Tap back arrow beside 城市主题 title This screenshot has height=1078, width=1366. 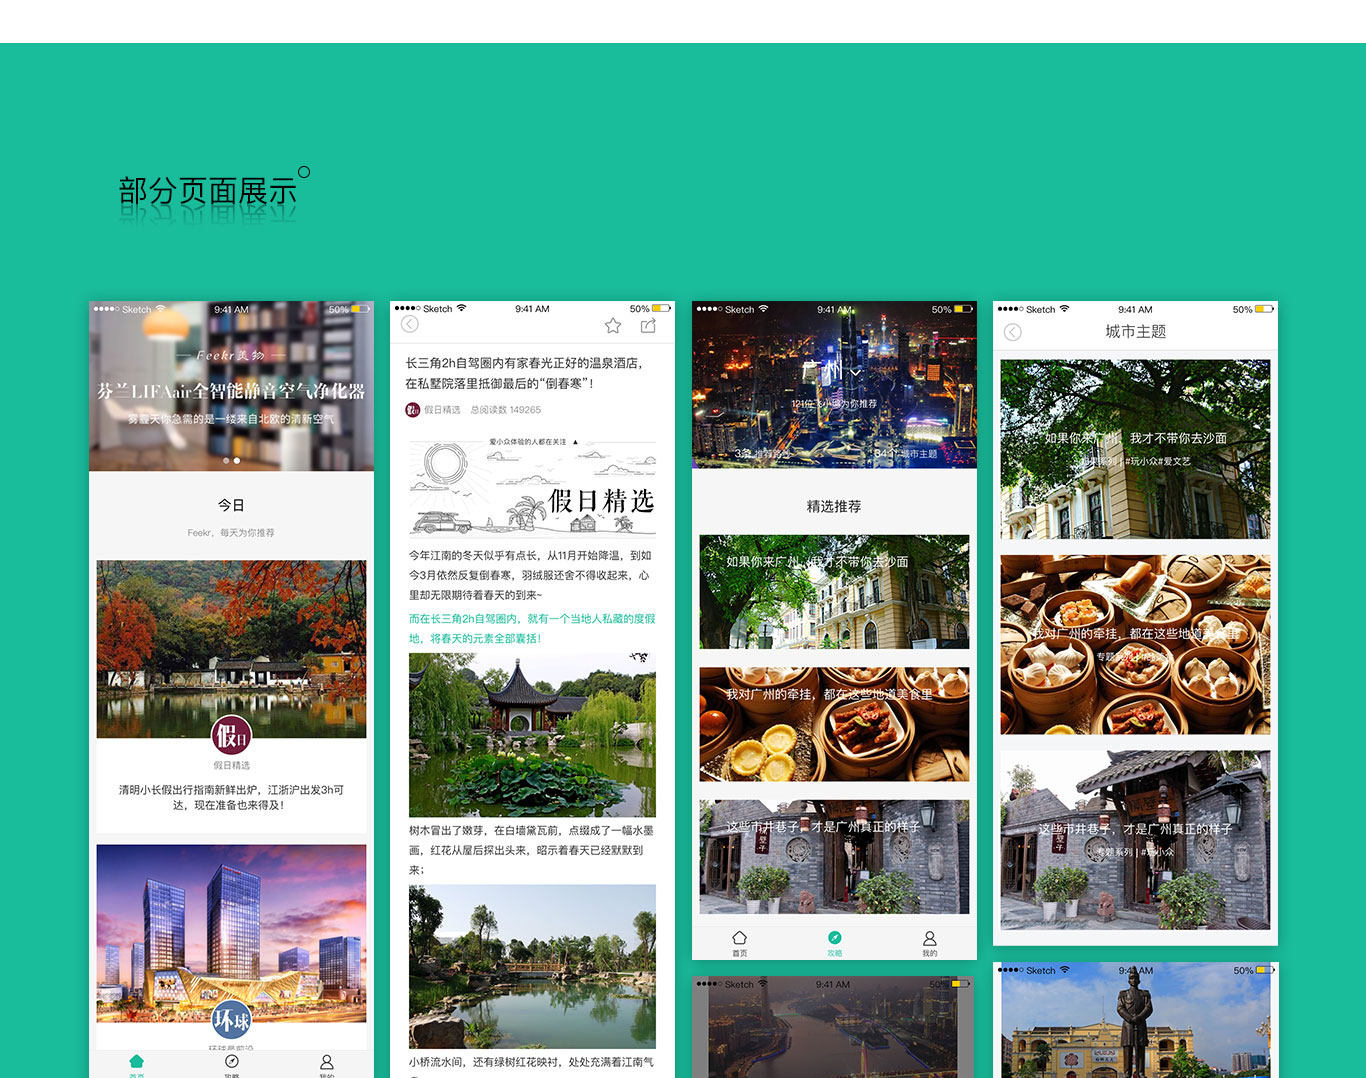pyautogui.click(x=1013, y=332)
